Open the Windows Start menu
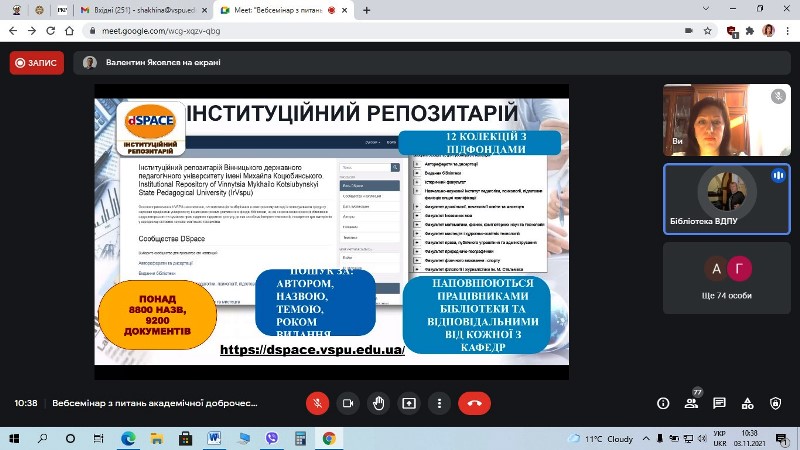 (14, 438)
